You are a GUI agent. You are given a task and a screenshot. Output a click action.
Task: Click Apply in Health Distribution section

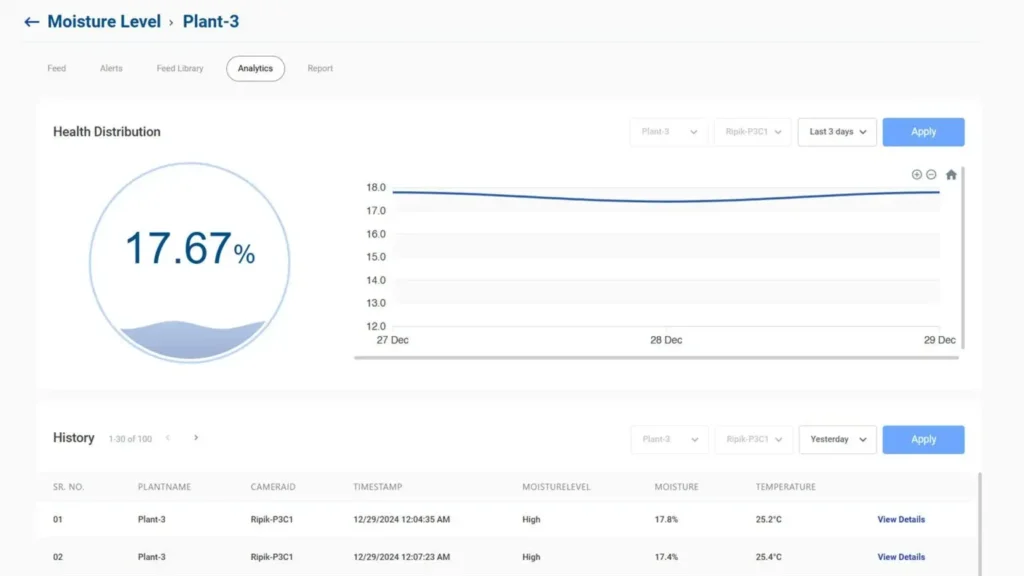[x=923, y=132]
